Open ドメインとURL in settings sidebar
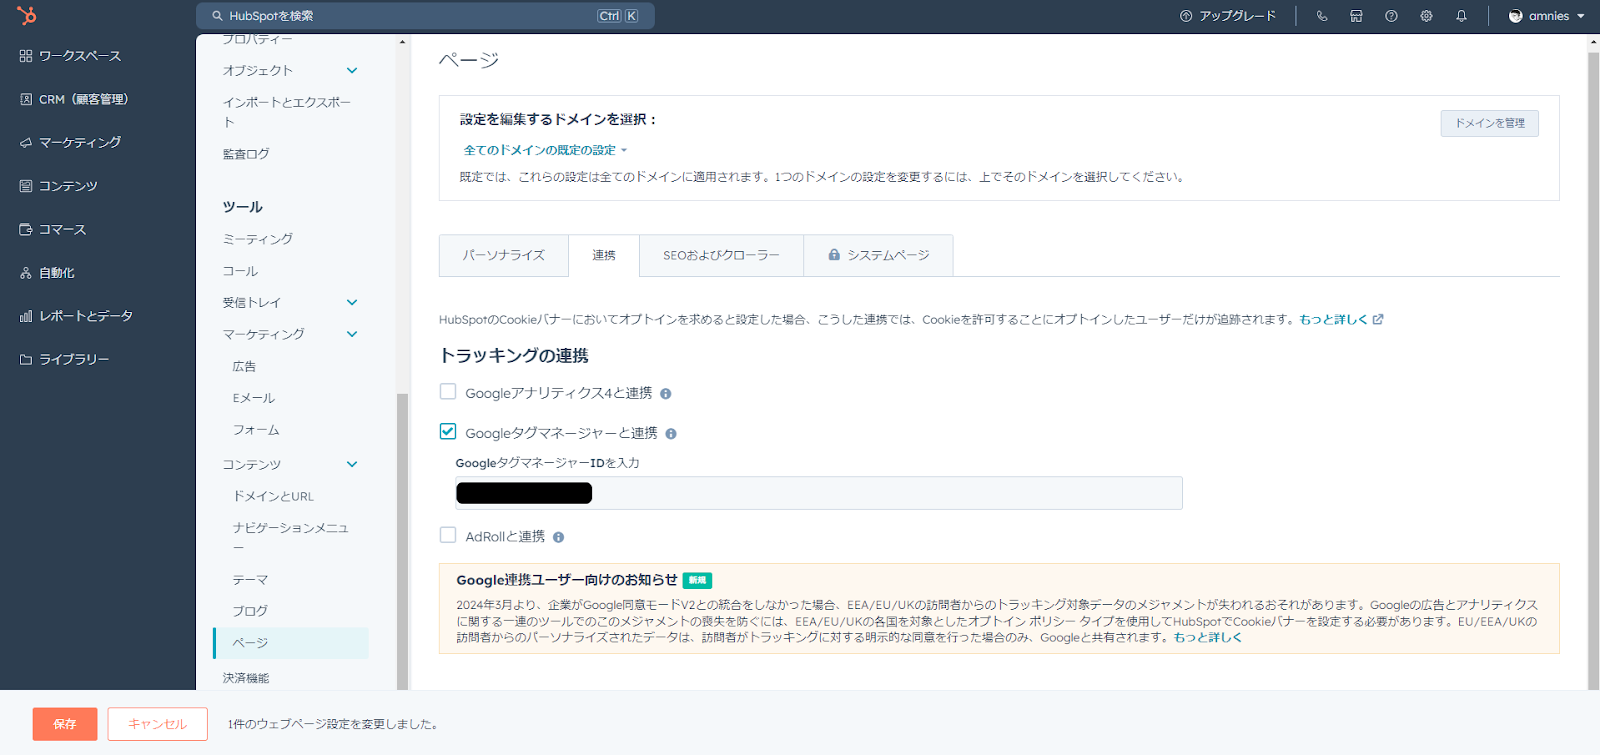This screenshot has height=755, width=1600. tap(273, 496)
